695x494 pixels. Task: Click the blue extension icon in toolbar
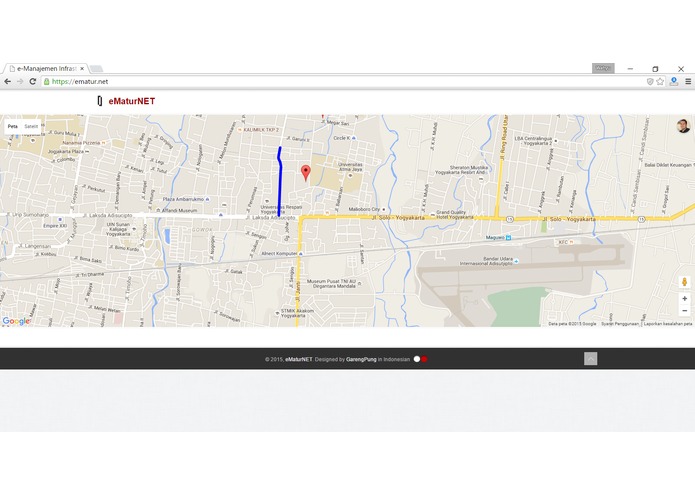[x=674, y=81]
